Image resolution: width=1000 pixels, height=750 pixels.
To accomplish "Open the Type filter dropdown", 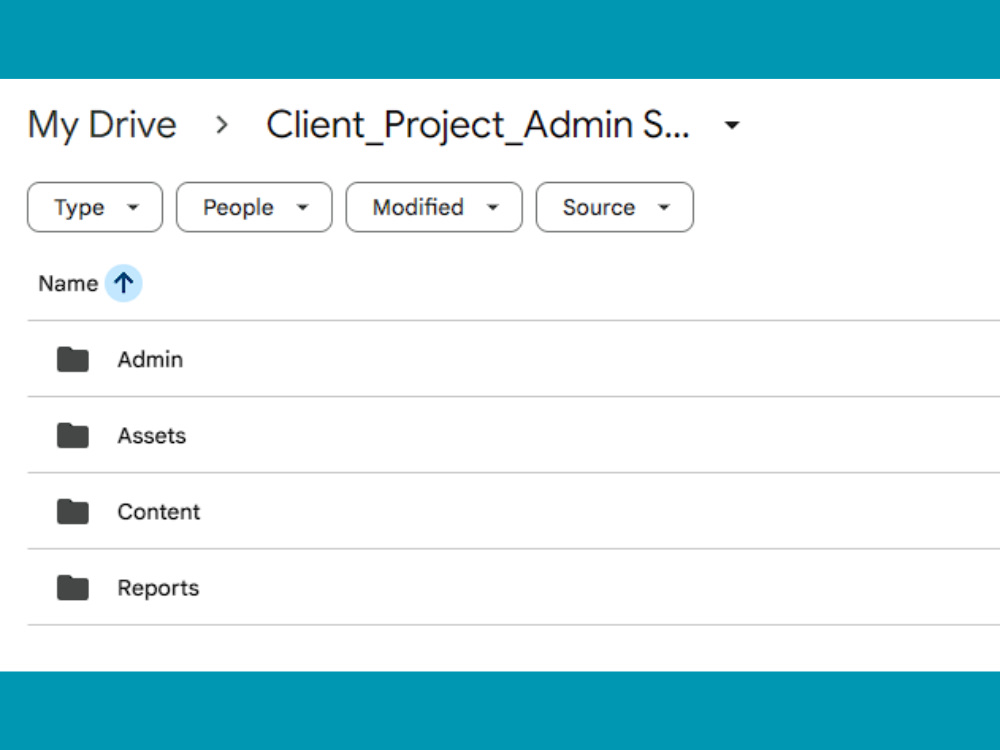I will (94, 207).
